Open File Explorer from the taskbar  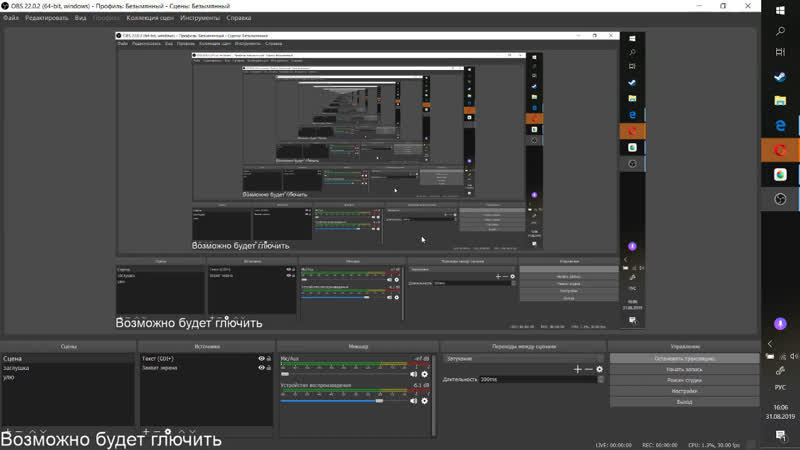pyautogui.click(x=780, y=101)
